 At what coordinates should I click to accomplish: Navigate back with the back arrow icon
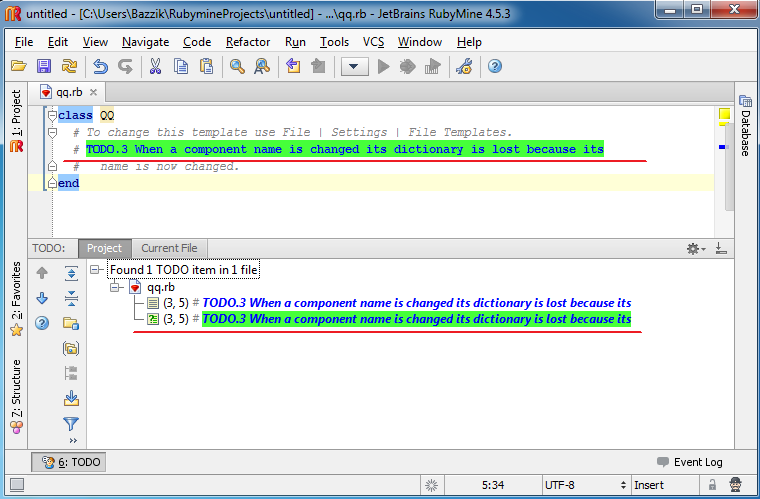(x=293, y=65)
